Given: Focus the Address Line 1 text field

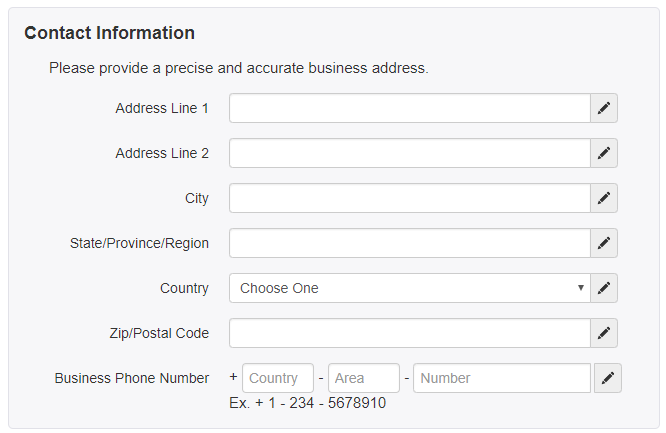Looking at the screenshot, I should pos(410,108).
